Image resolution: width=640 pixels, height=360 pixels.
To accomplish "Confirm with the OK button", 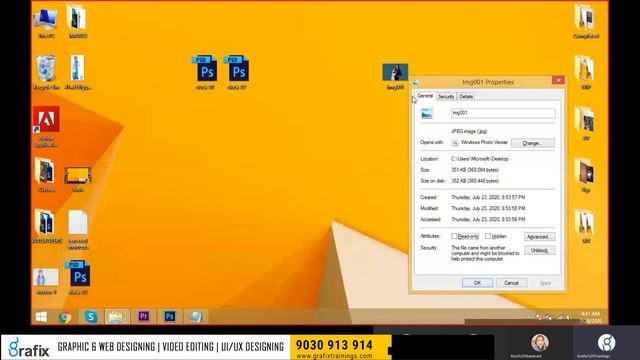I will [x=477, y=283].
